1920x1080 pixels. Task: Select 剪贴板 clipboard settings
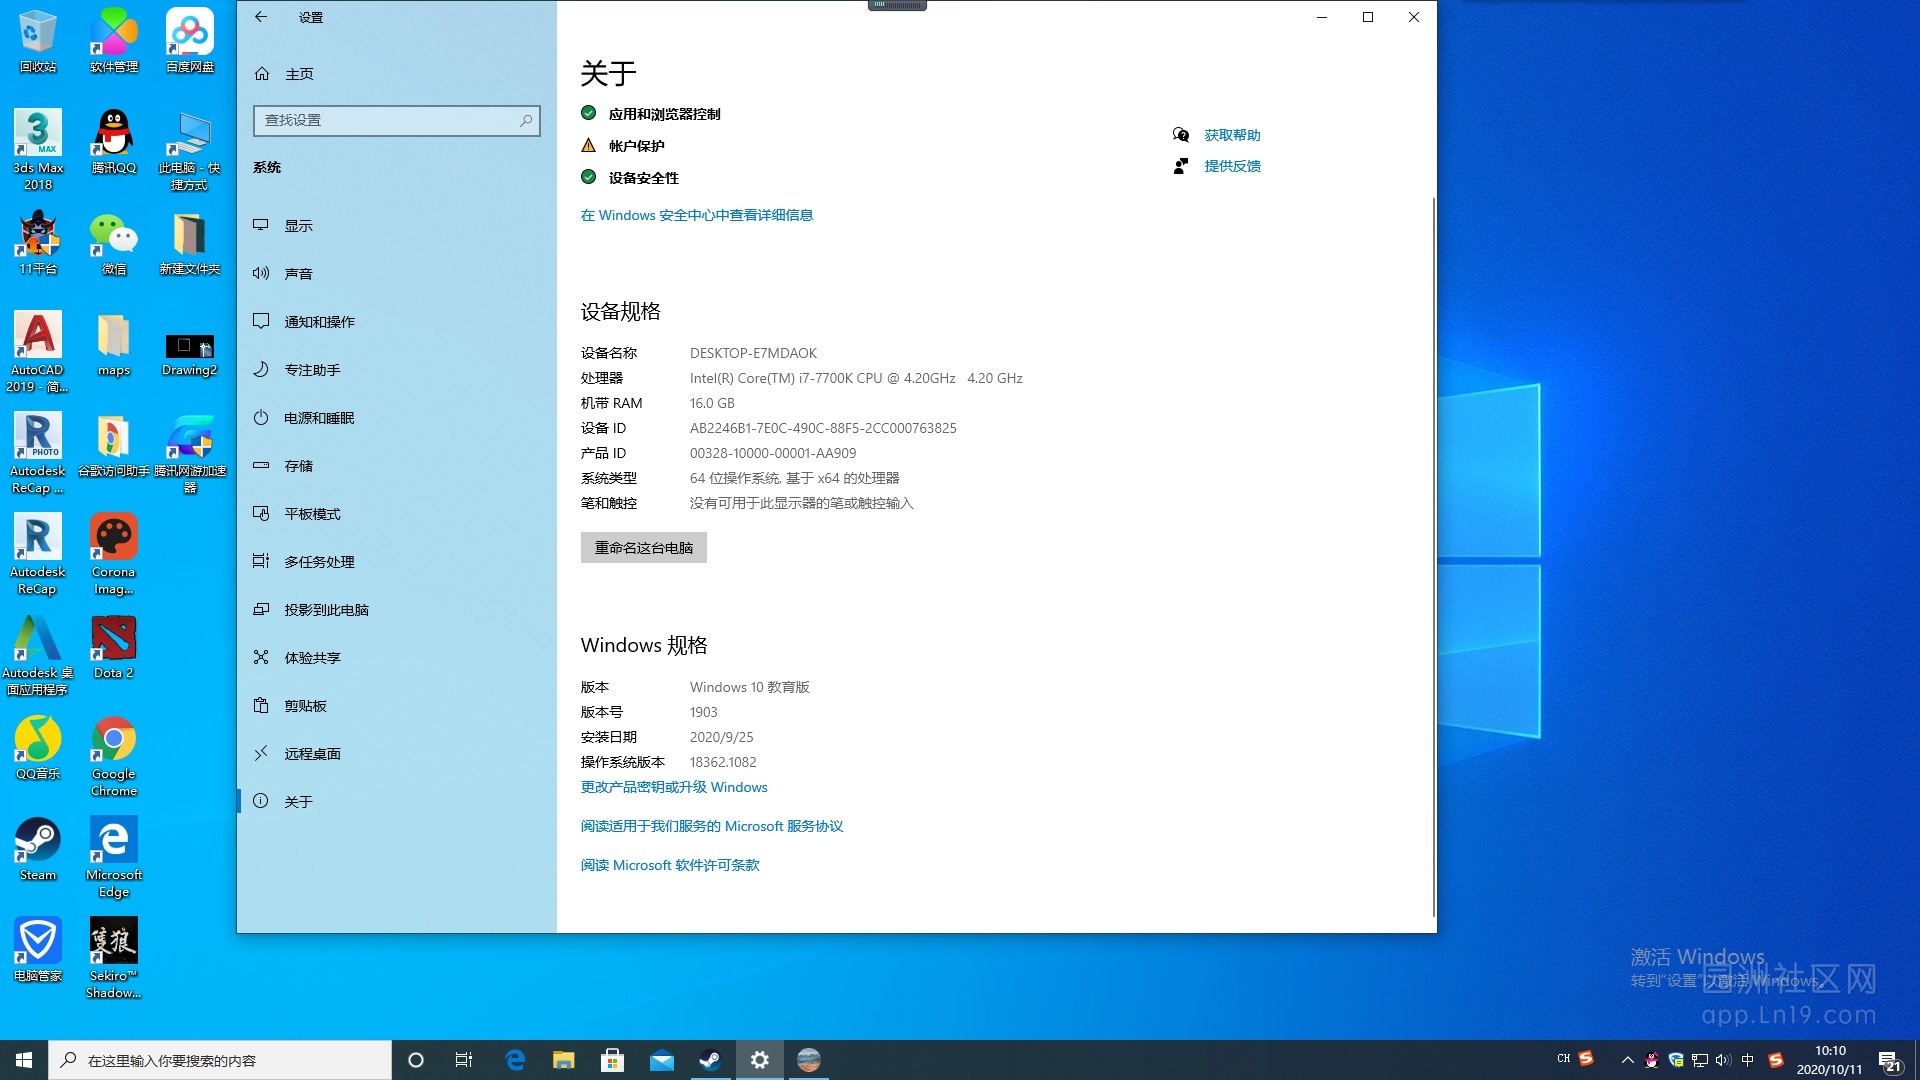(305, 706)
